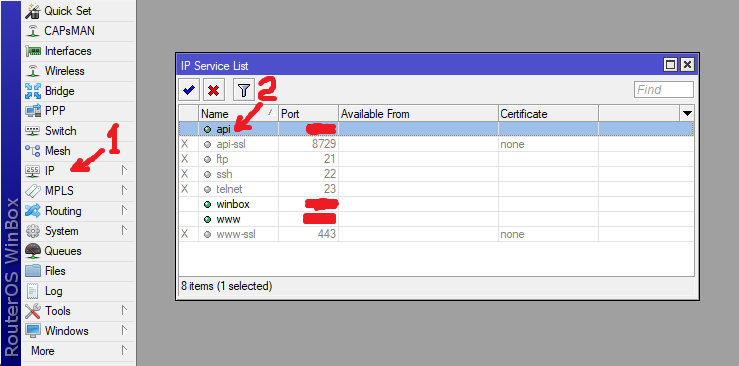Open the Files folder icon
This screenshot has height=366, width=739.
[33, 271]
